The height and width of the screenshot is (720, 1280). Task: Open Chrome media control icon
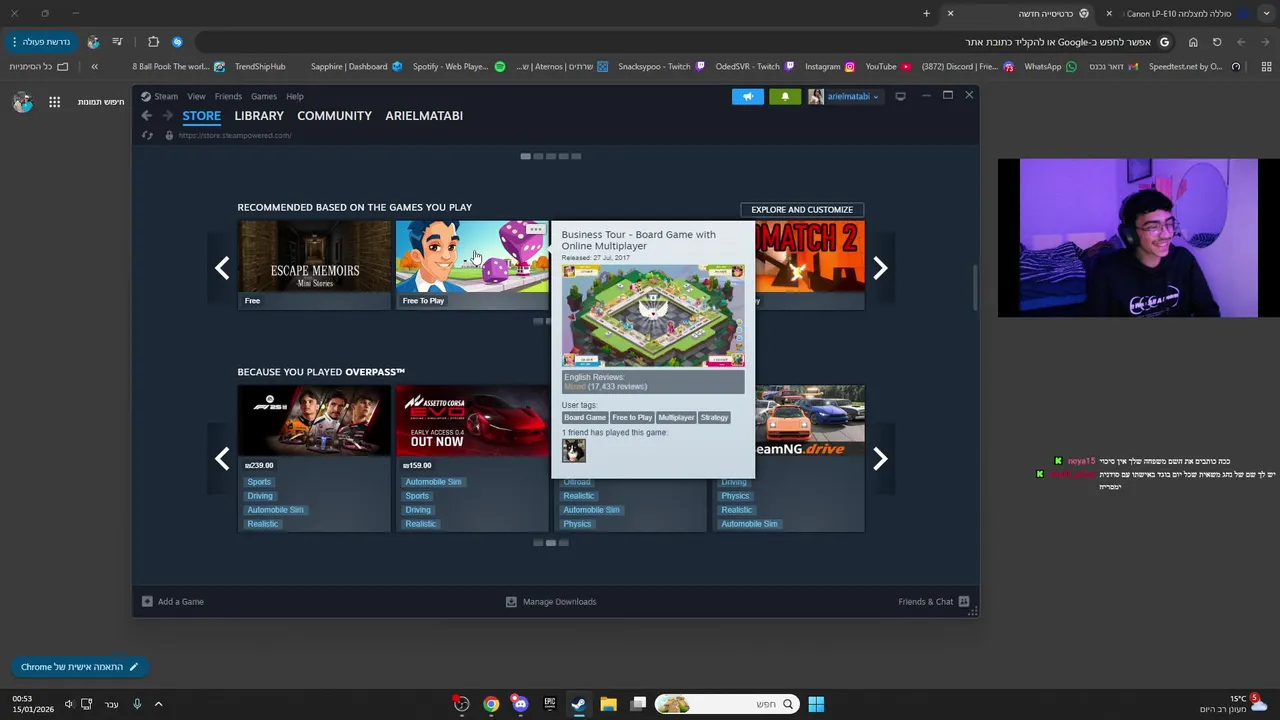pyautogui.click(x=117, y=42)
